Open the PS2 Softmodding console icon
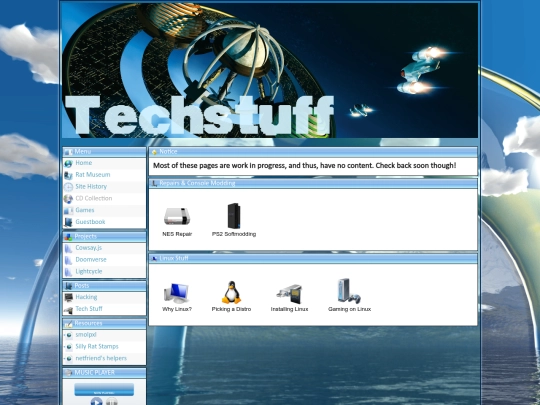Image resolution: width=540 pixels, height=405 pixels. (234, 216)
